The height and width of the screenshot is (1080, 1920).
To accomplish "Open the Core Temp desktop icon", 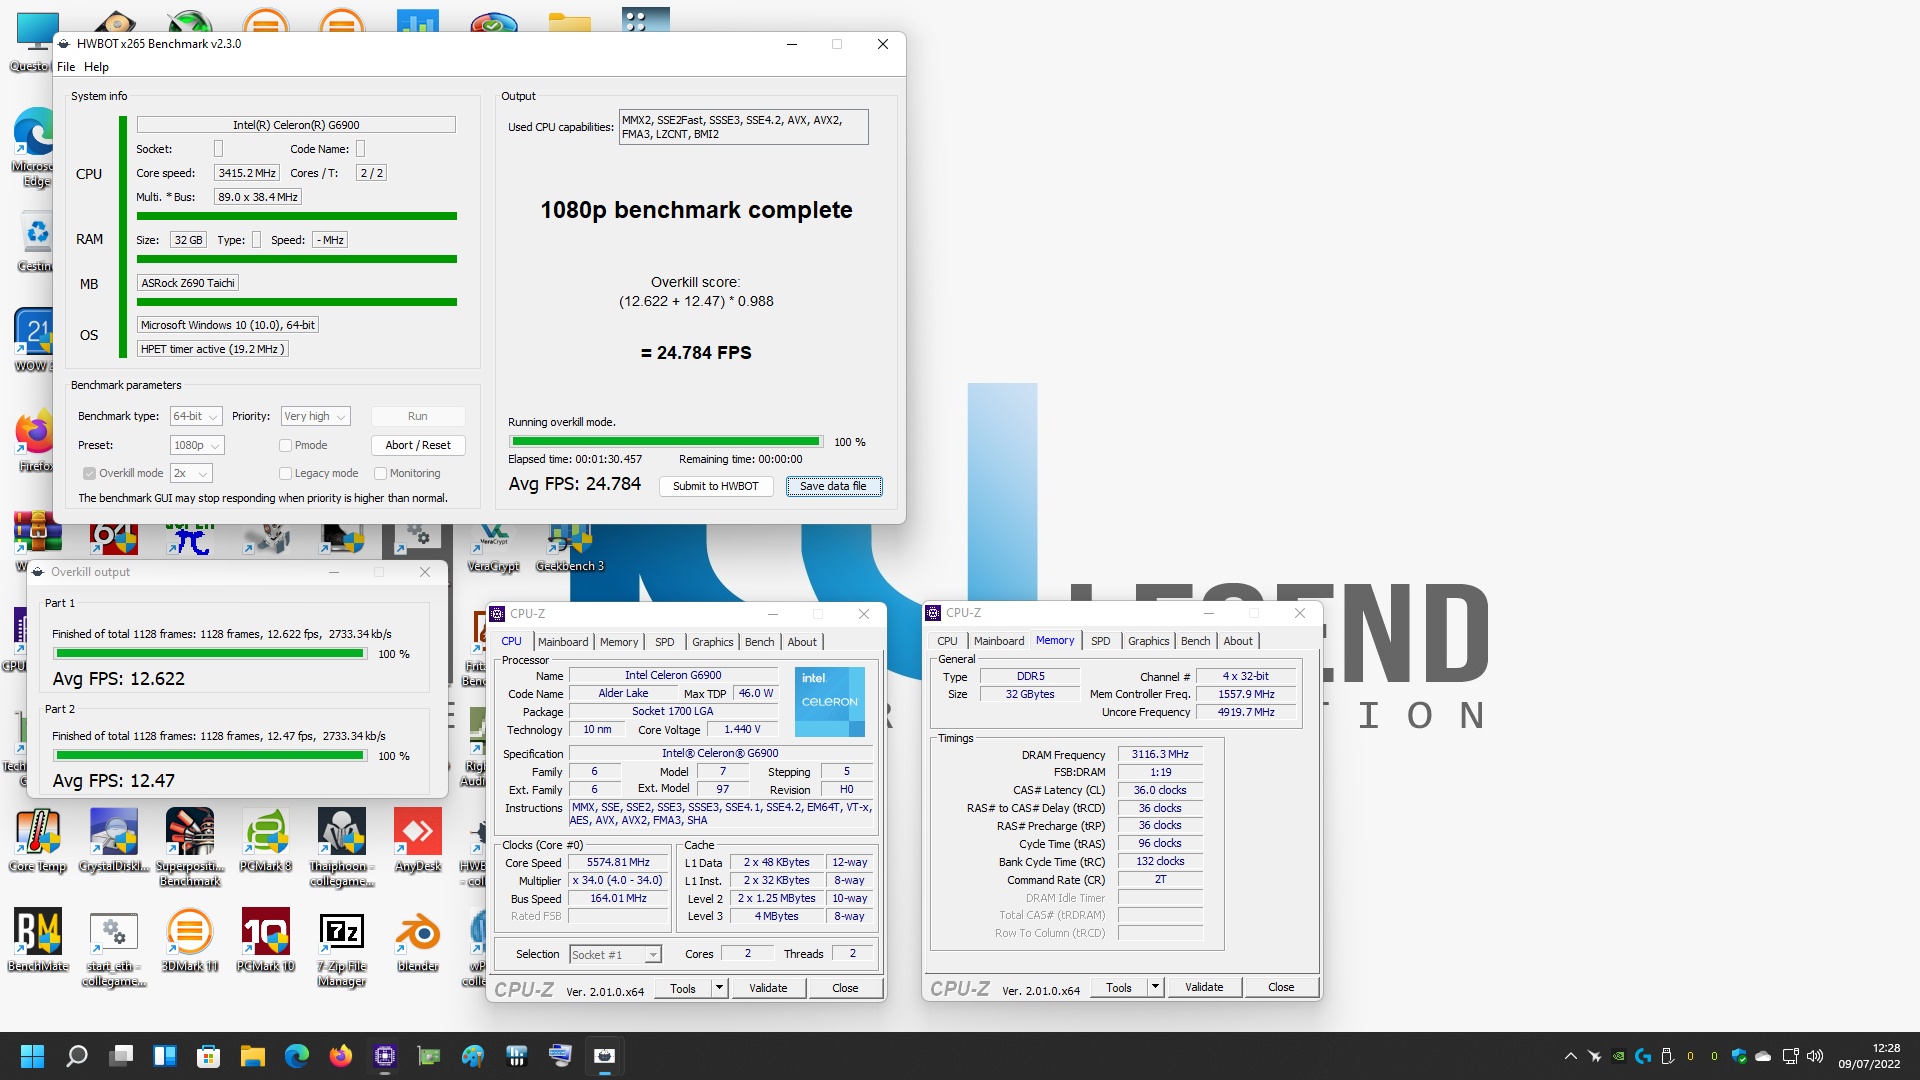I will pos(38,840).
